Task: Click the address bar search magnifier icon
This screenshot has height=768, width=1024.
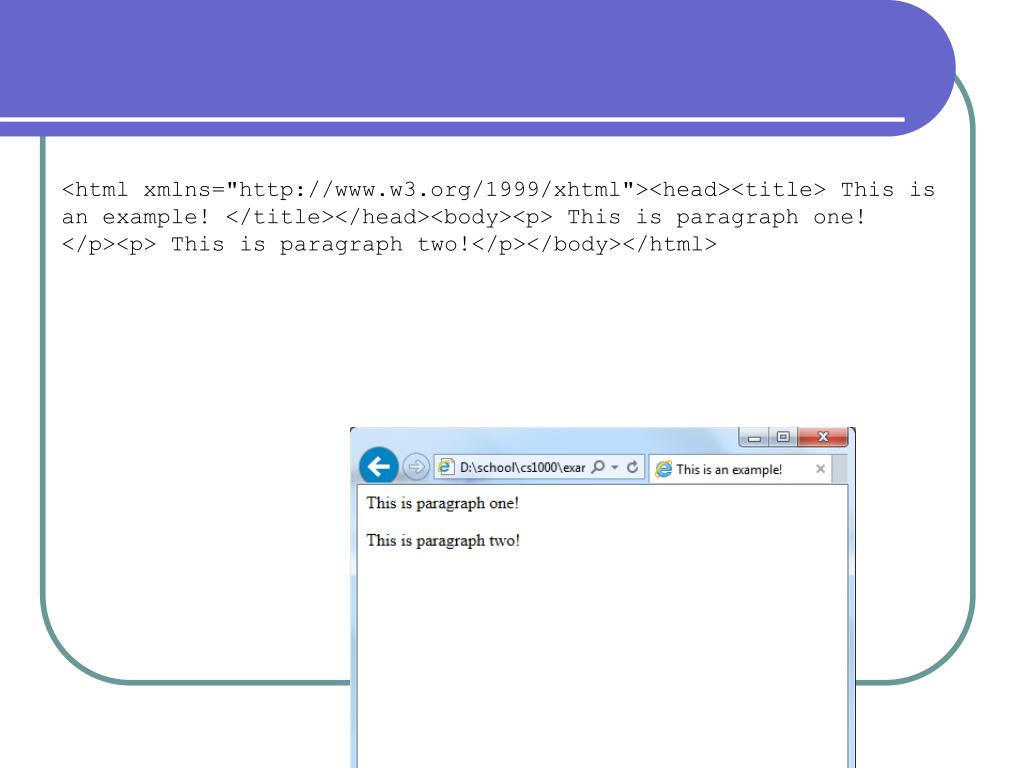Action: [598, 467]
